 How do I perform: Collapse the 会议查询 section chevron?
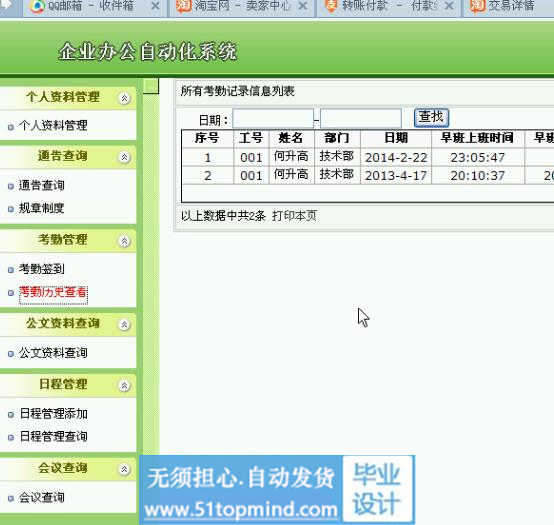point(124,469)
